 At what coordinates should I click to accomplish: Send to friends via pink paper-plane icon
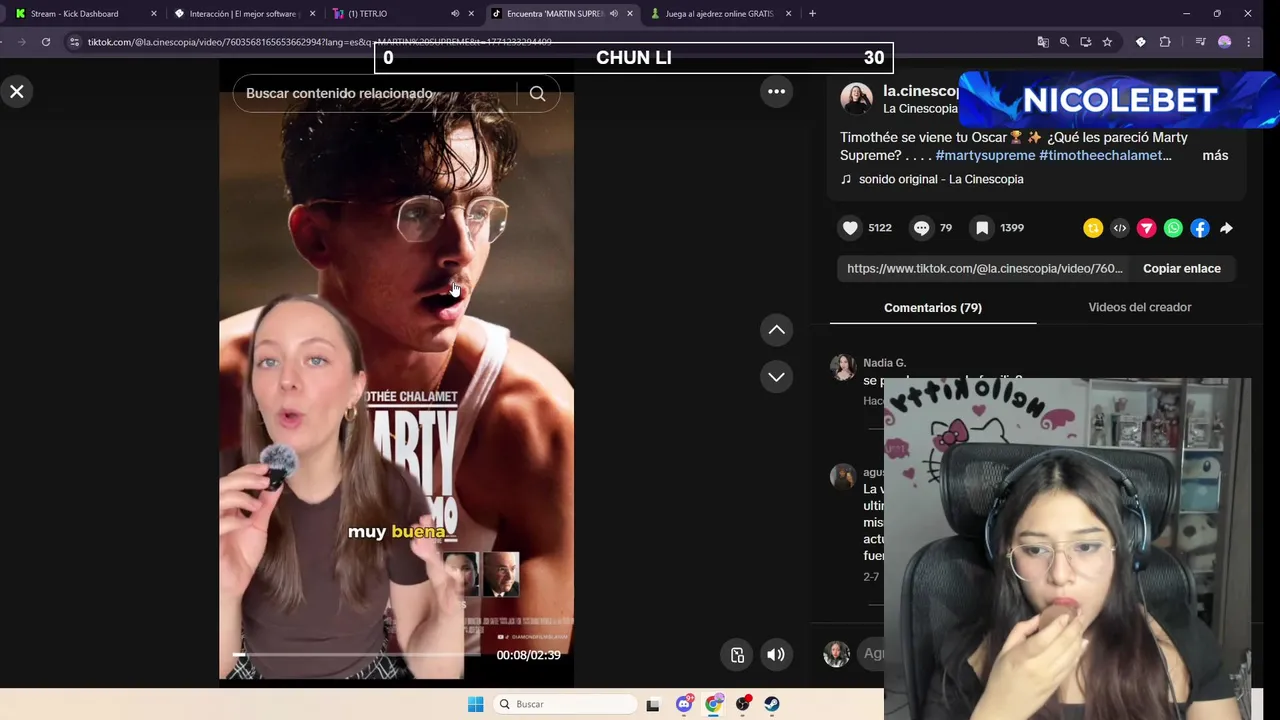click(1146, 228)
